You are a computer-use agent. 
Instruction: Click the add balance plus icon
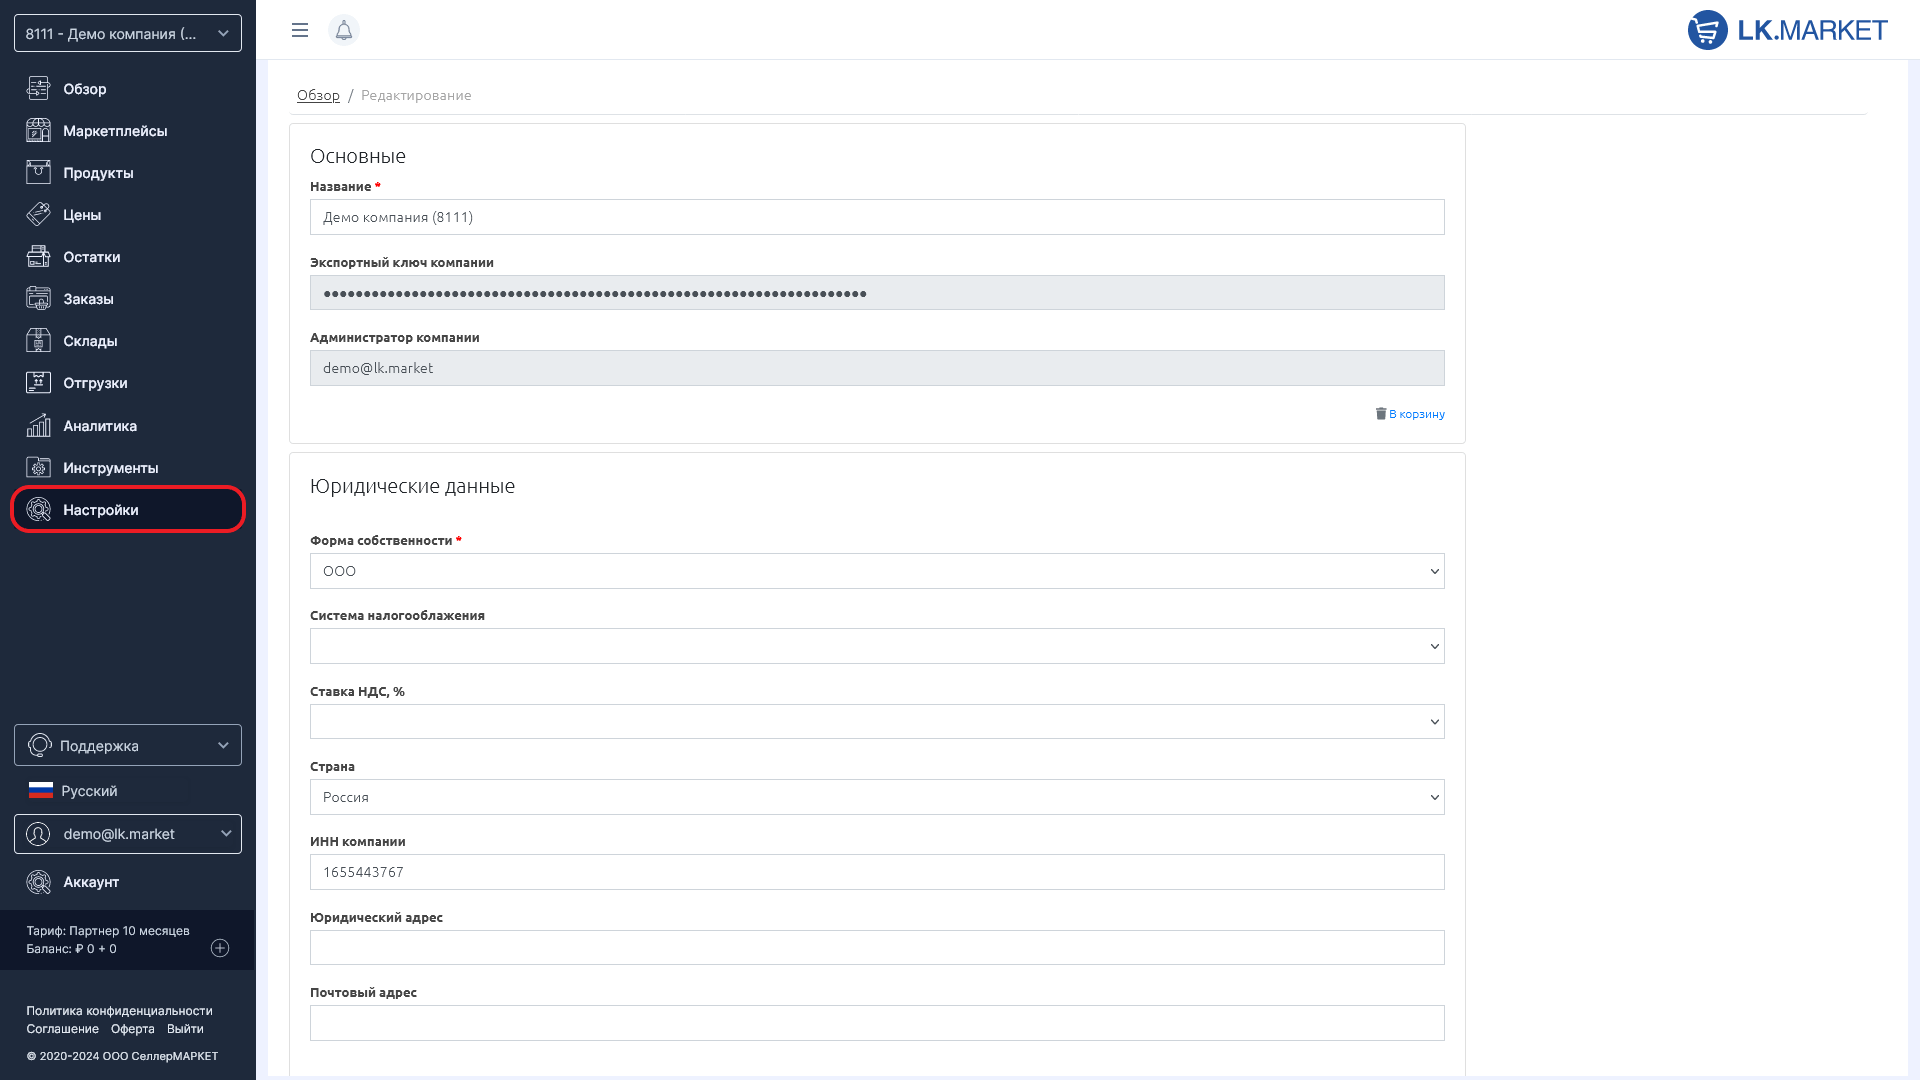click(x=220, y=948)
